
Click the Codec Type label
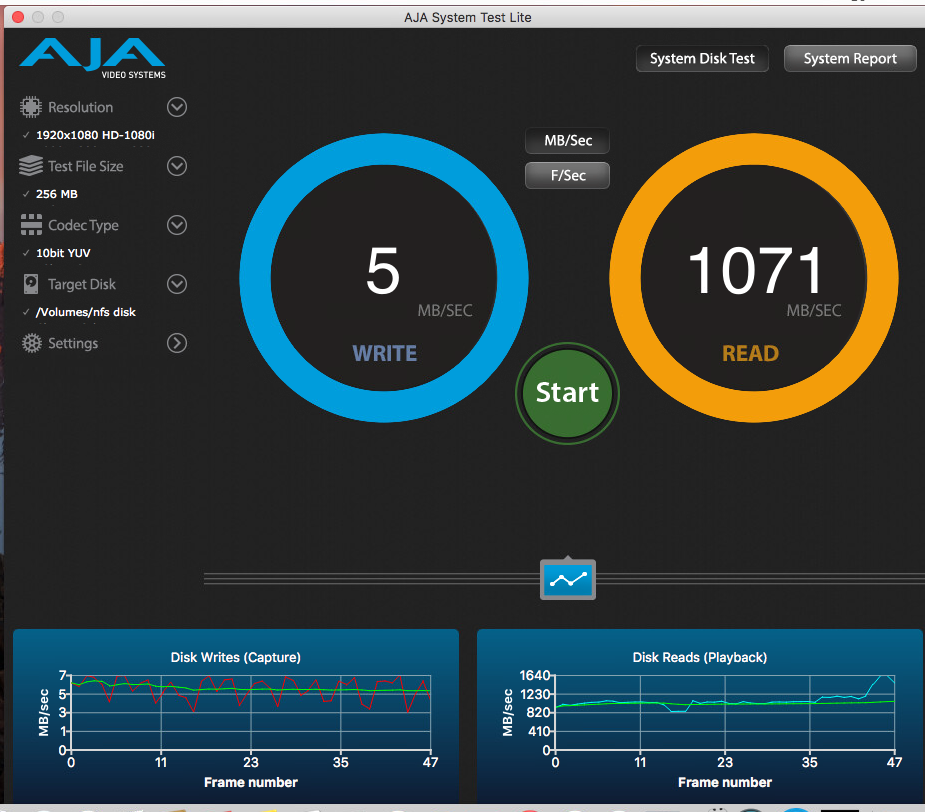click(83, 225)
